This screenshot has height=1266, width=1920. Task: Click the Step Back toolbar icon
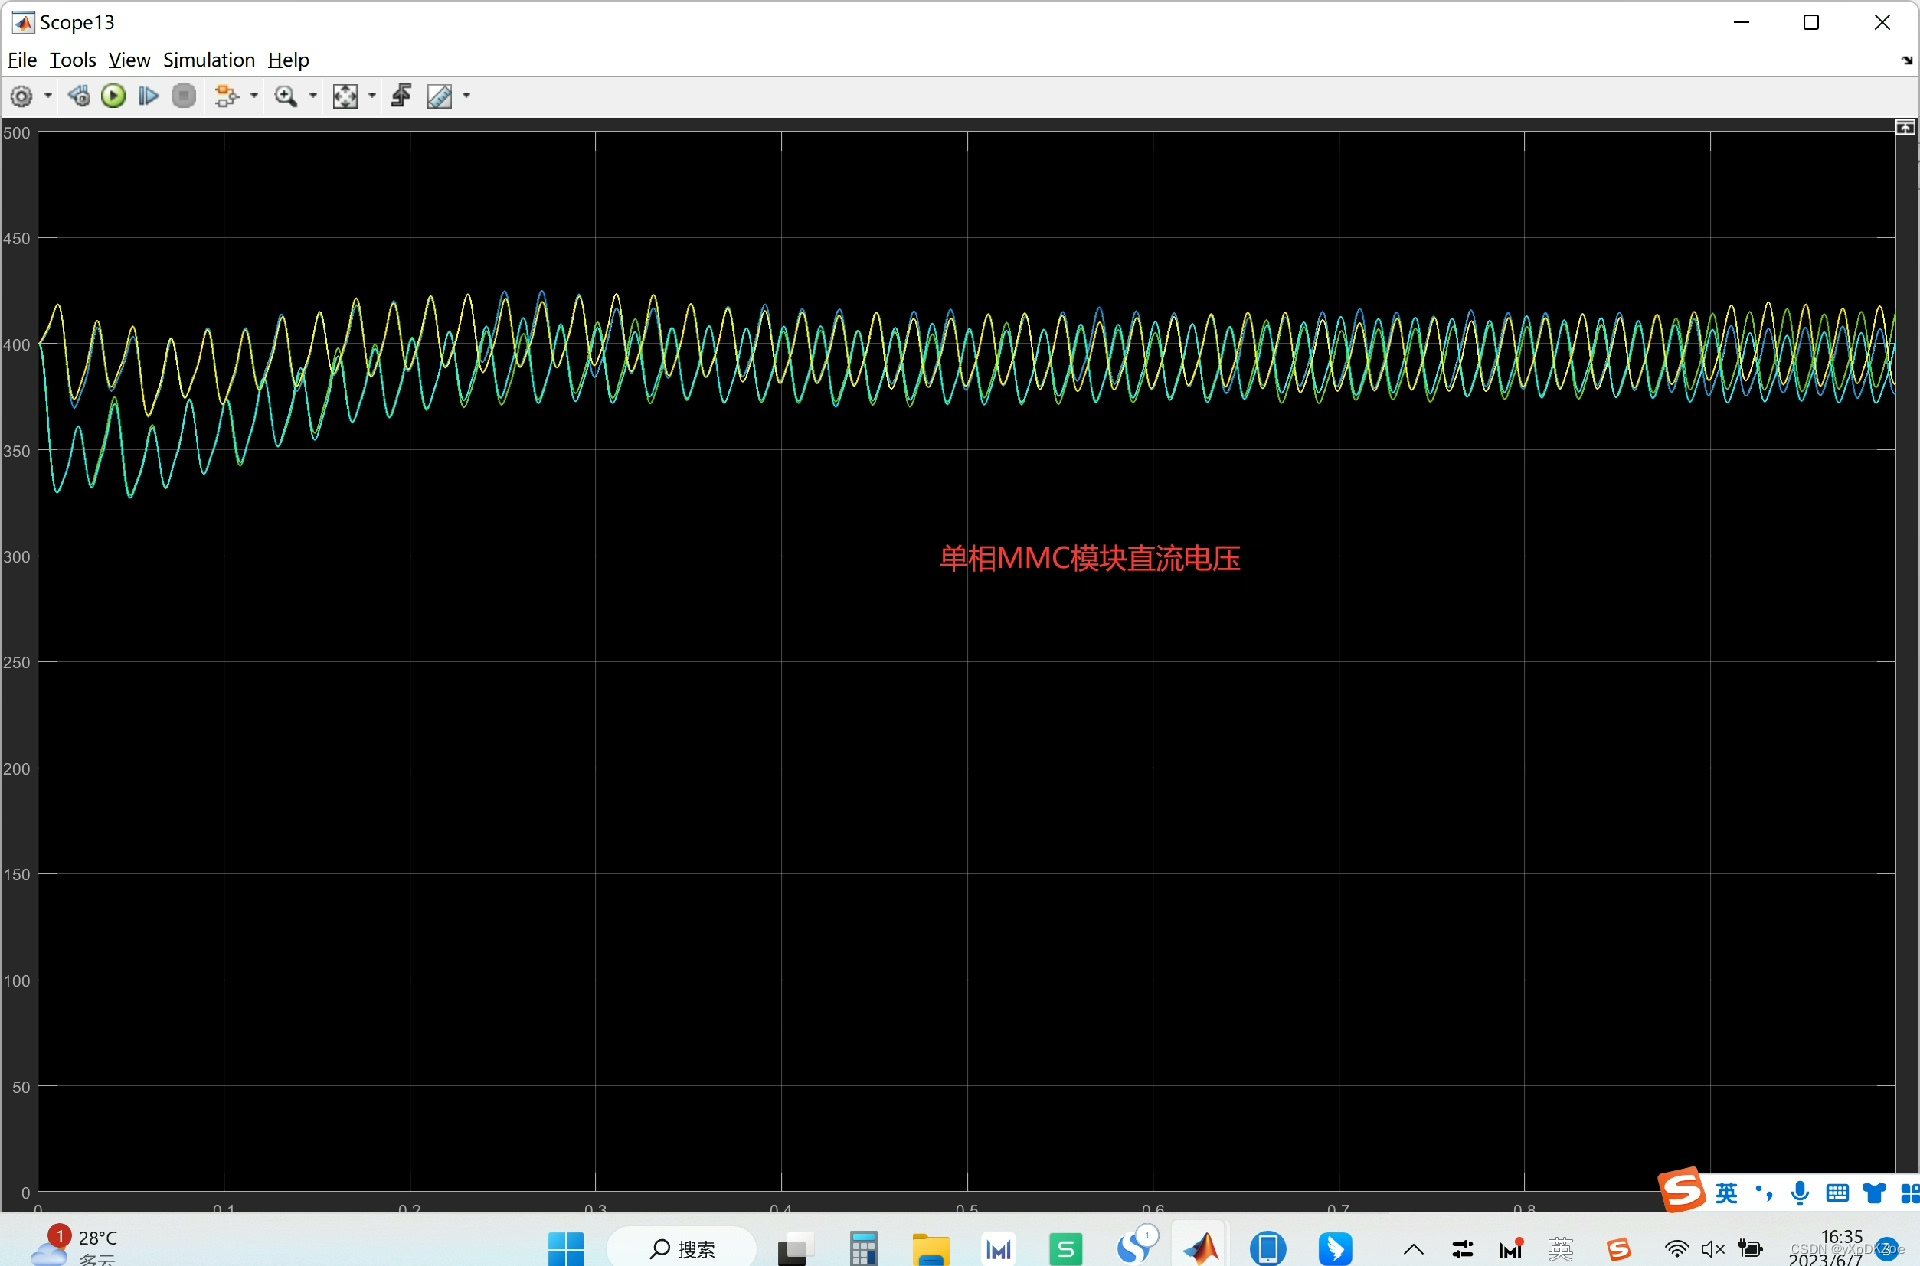coord(79,96)
